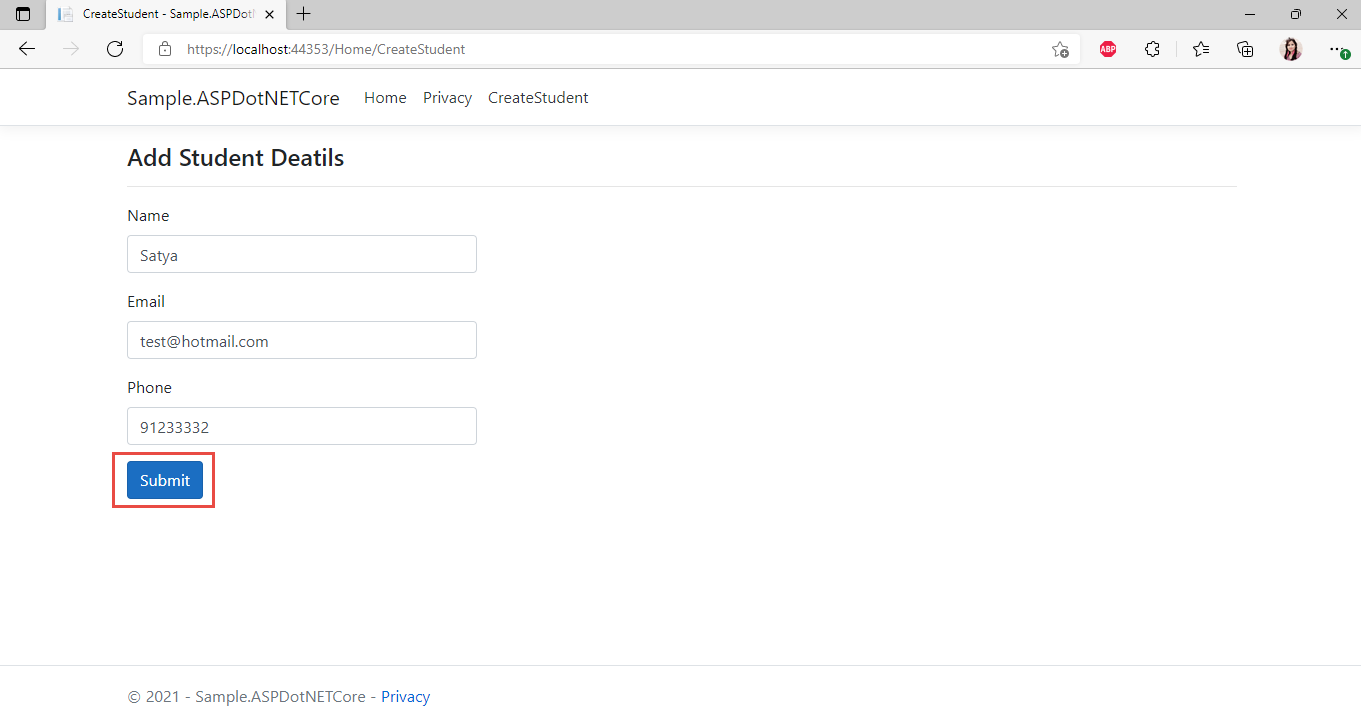Open a new browser tab
Image resolution: width=1361 pixels, height=726 pixels.
click(303, 14)
